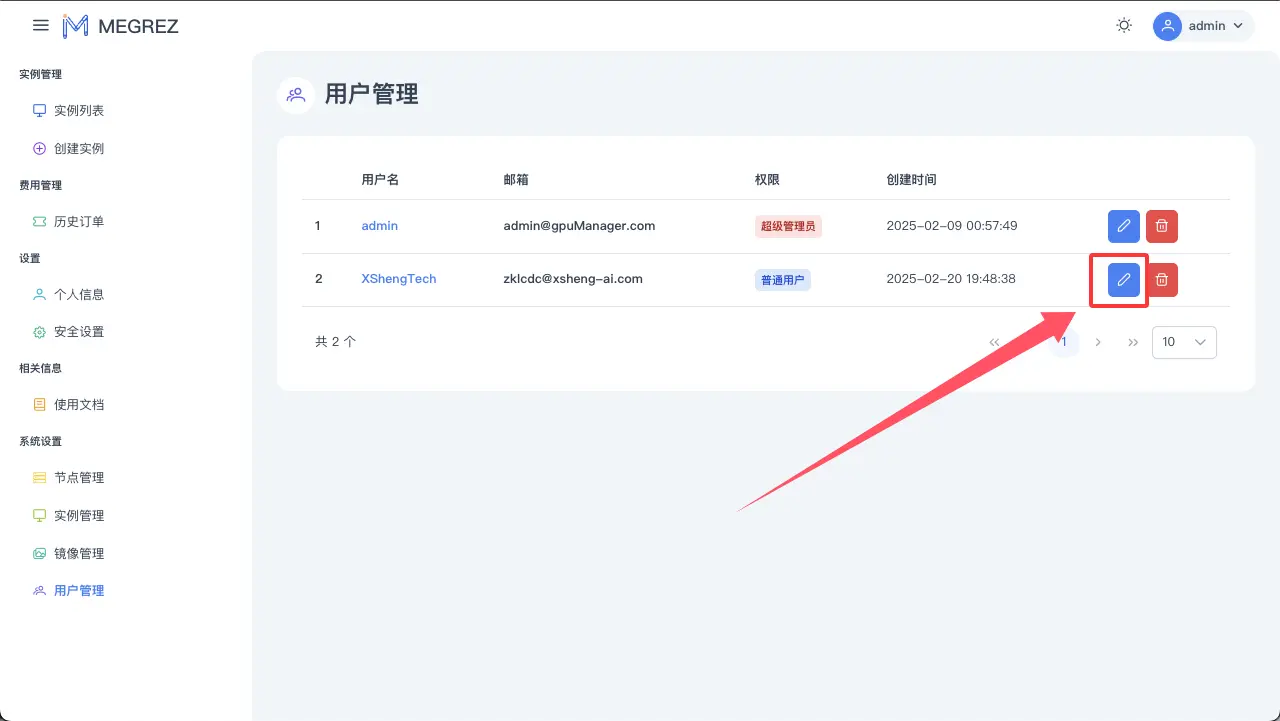Toggle the hamburger sidebar menu

point(41,26)
